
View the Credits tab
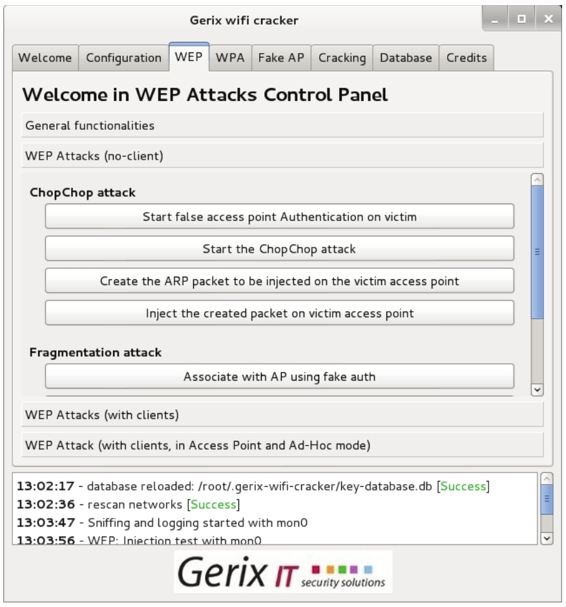coord(467,58)
